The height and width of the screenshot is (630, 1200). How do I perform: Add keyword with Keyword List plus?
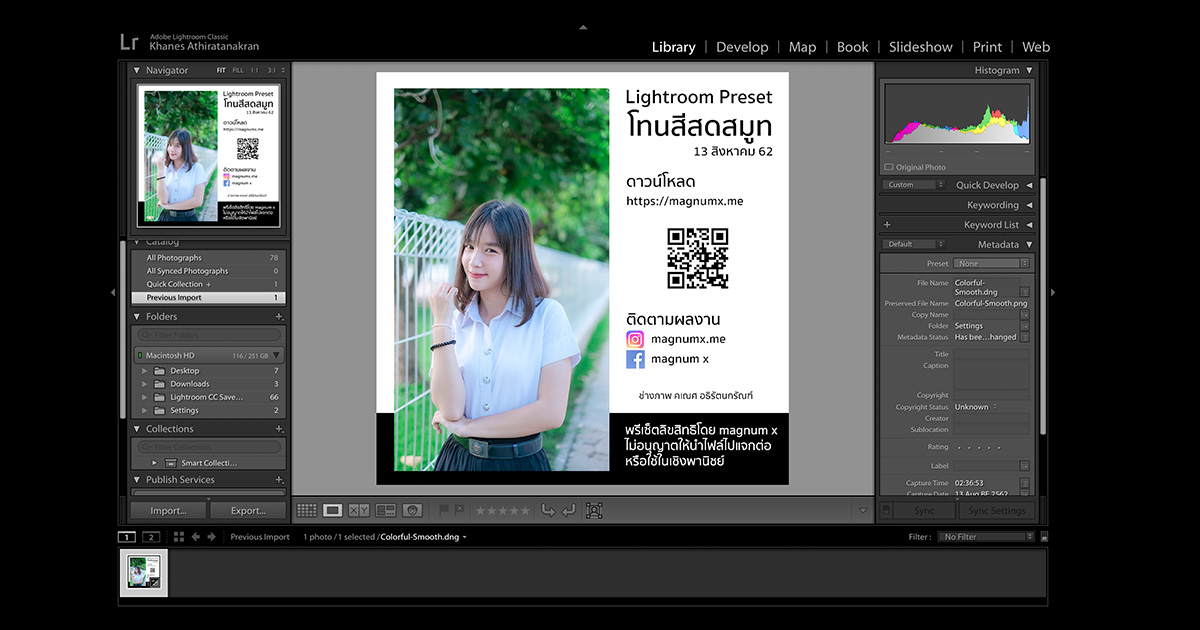pyautogui.click(x=887, y=225)
